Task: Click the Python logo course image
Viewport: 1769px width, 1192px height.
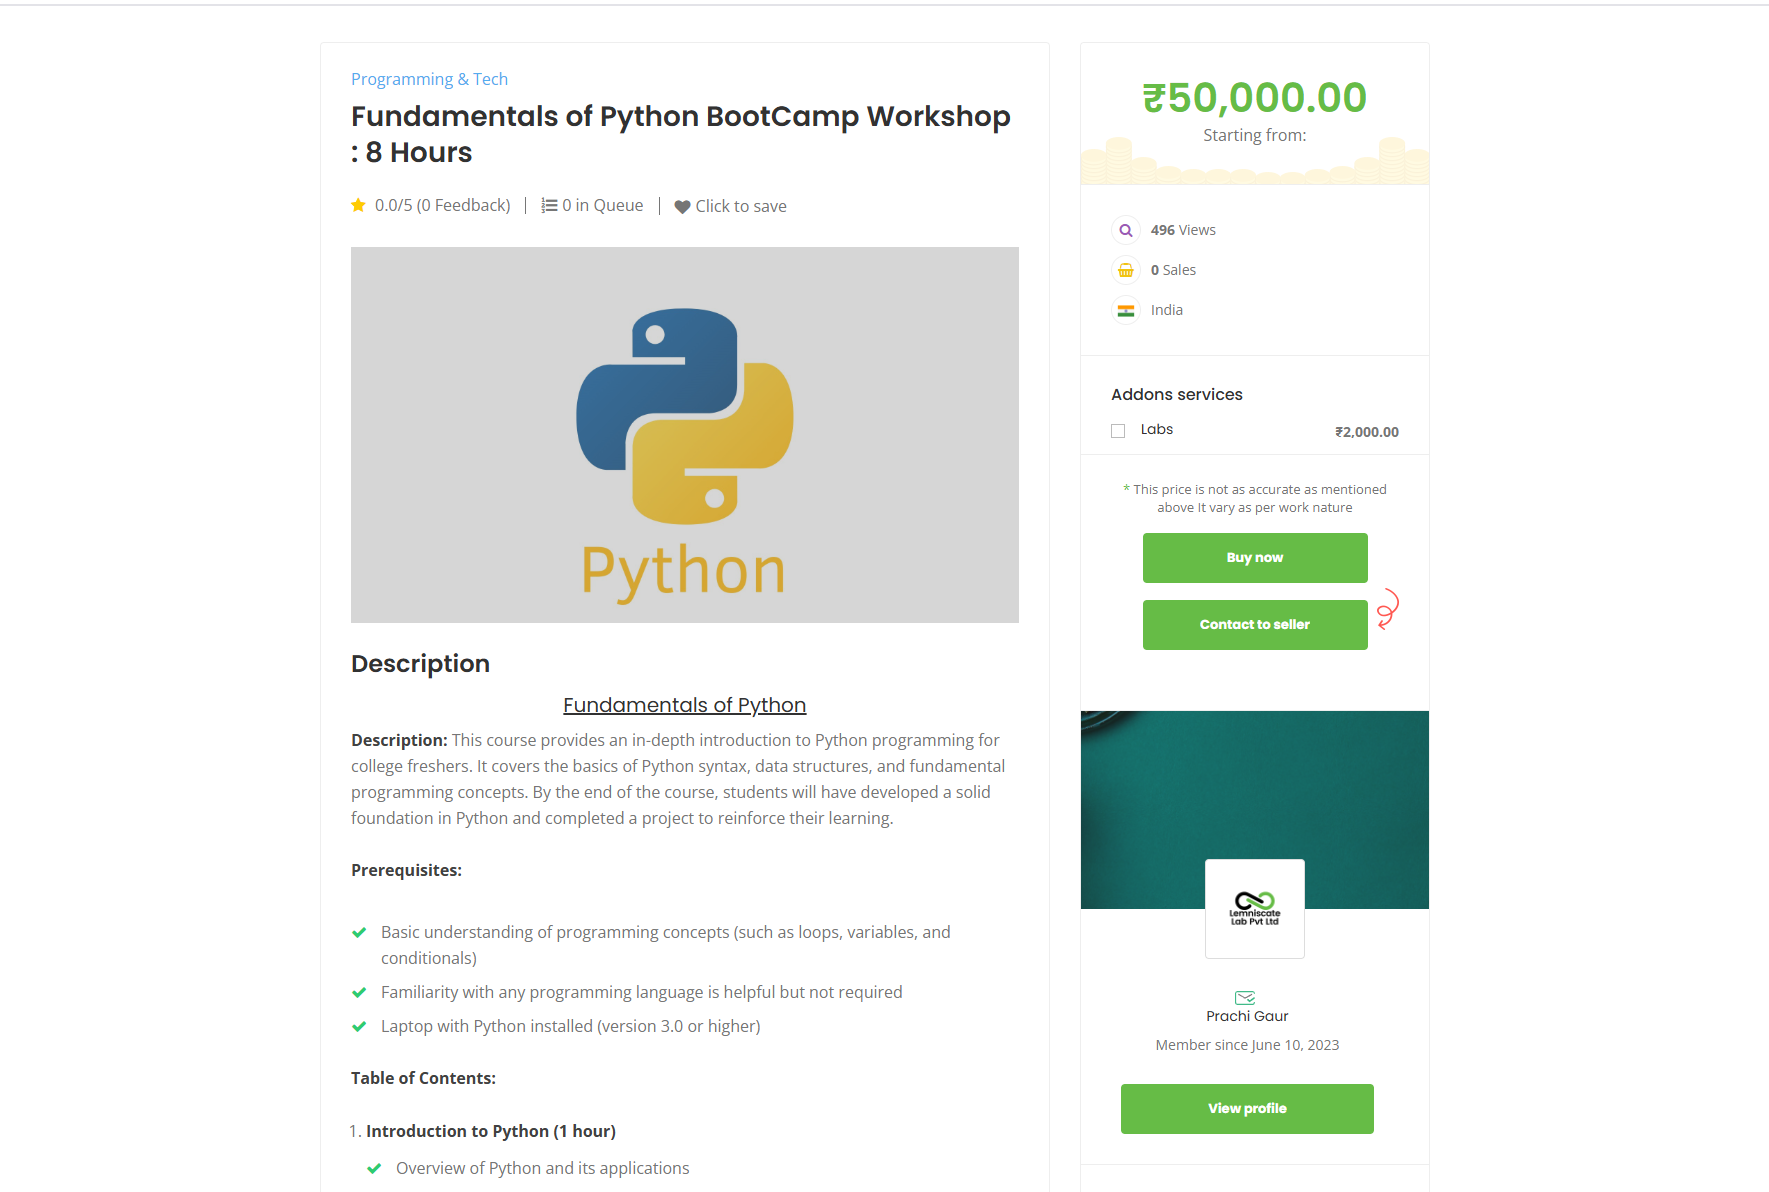Action: 685,435
